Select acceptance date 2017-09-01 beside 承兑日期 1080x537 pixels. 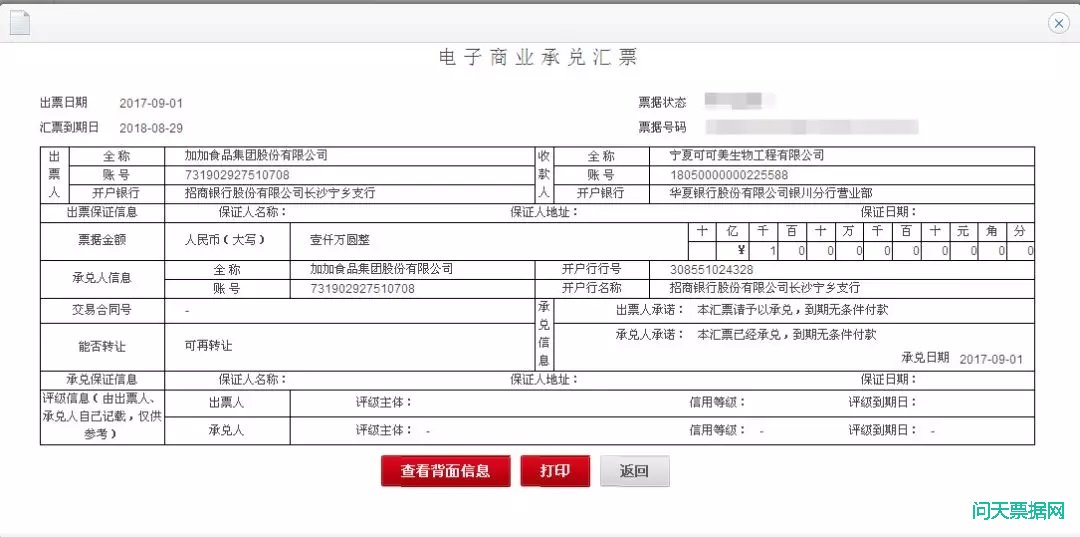[x=991, y=359]
